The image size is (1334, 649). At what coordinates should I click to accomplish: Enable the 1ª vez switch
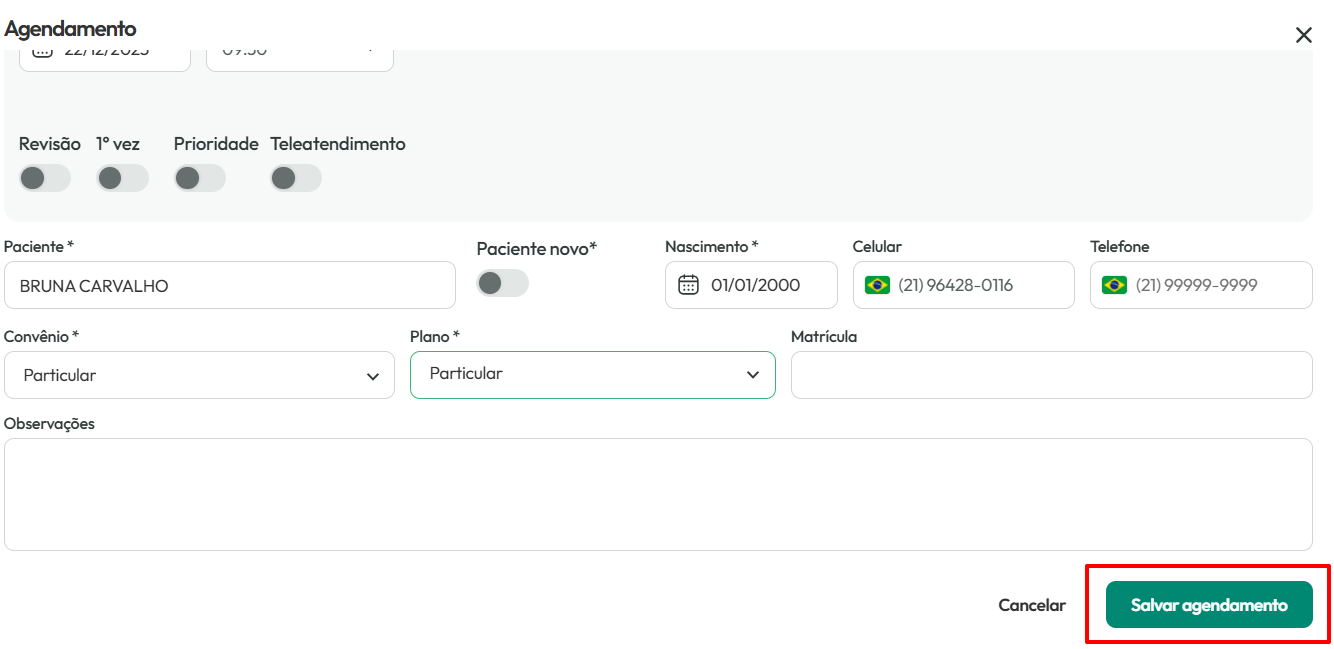tap(122, 178)
